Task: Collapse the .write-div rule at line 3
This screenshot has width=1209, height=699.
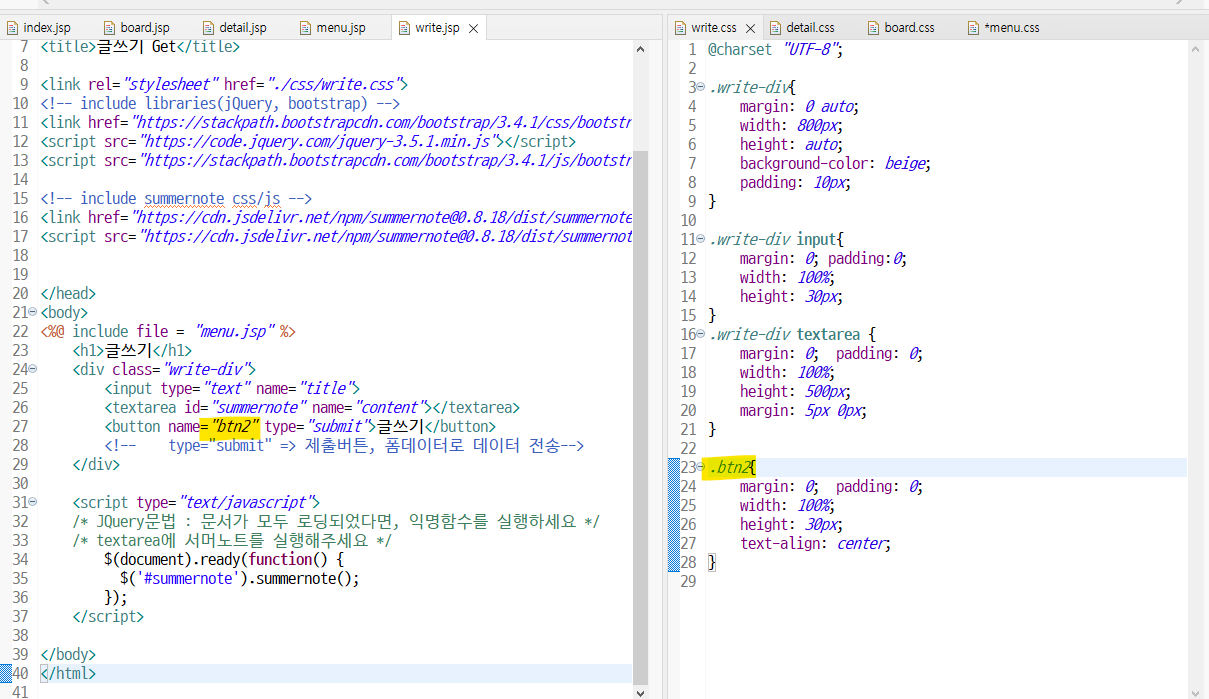Action: point(700,87)
